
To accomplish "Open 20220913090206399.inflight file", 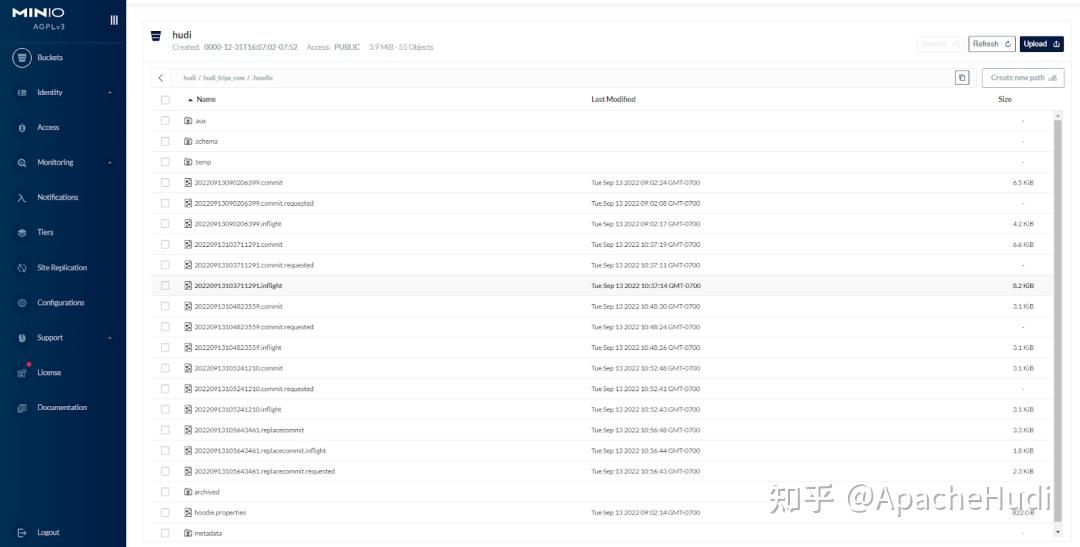I will pyautogui.click(x=238, y=224).
